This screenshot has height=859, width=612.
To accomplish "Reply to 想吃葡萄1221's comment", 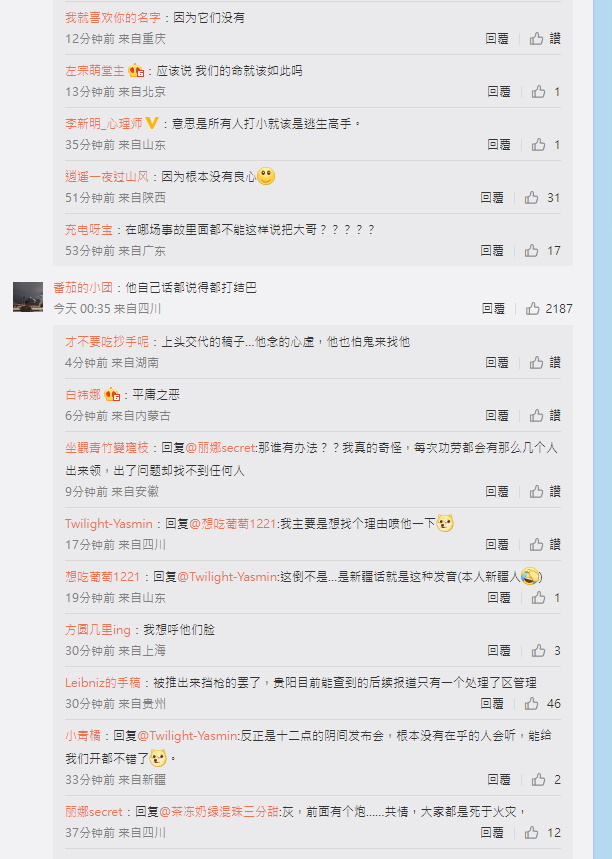I will 499,598.
